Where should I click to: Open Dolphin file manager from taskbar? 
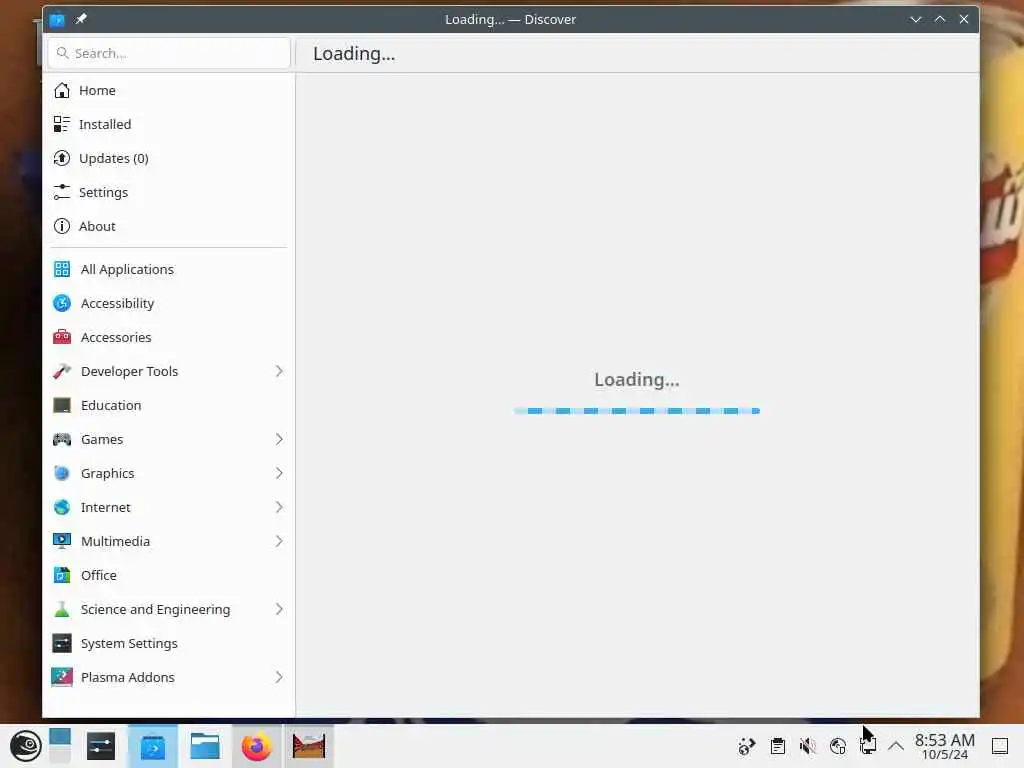click(204, 746)
